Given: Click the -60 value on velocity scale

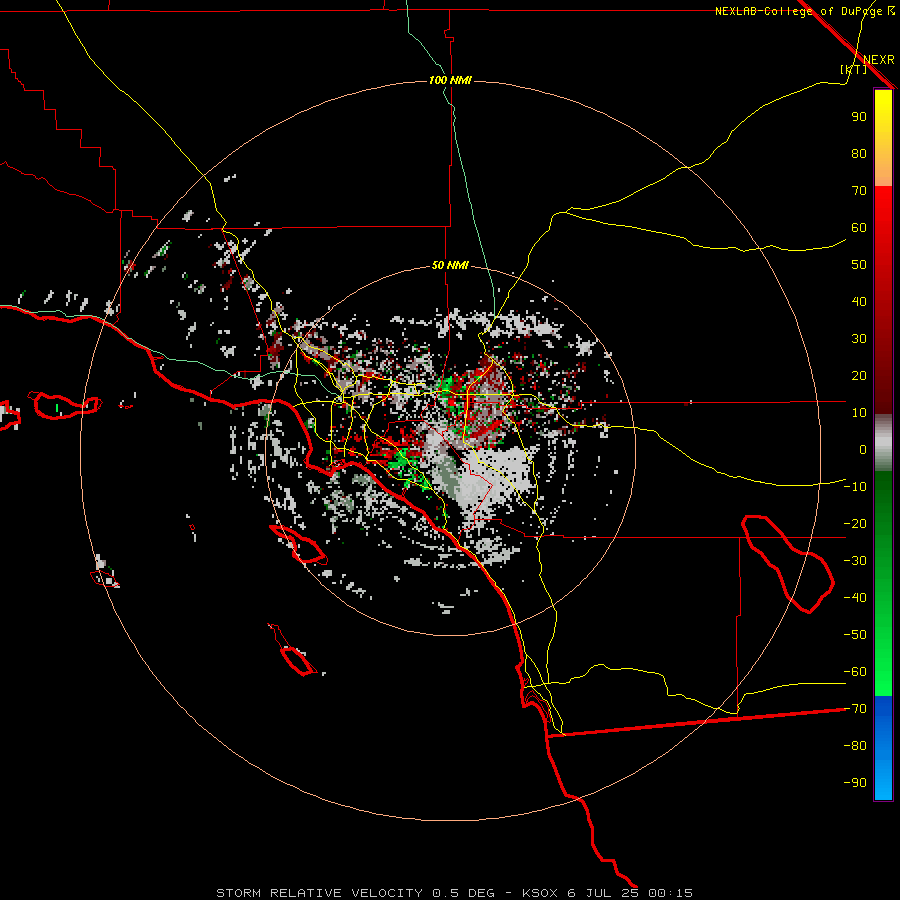Looking at the screenshot, I should 855,672.
